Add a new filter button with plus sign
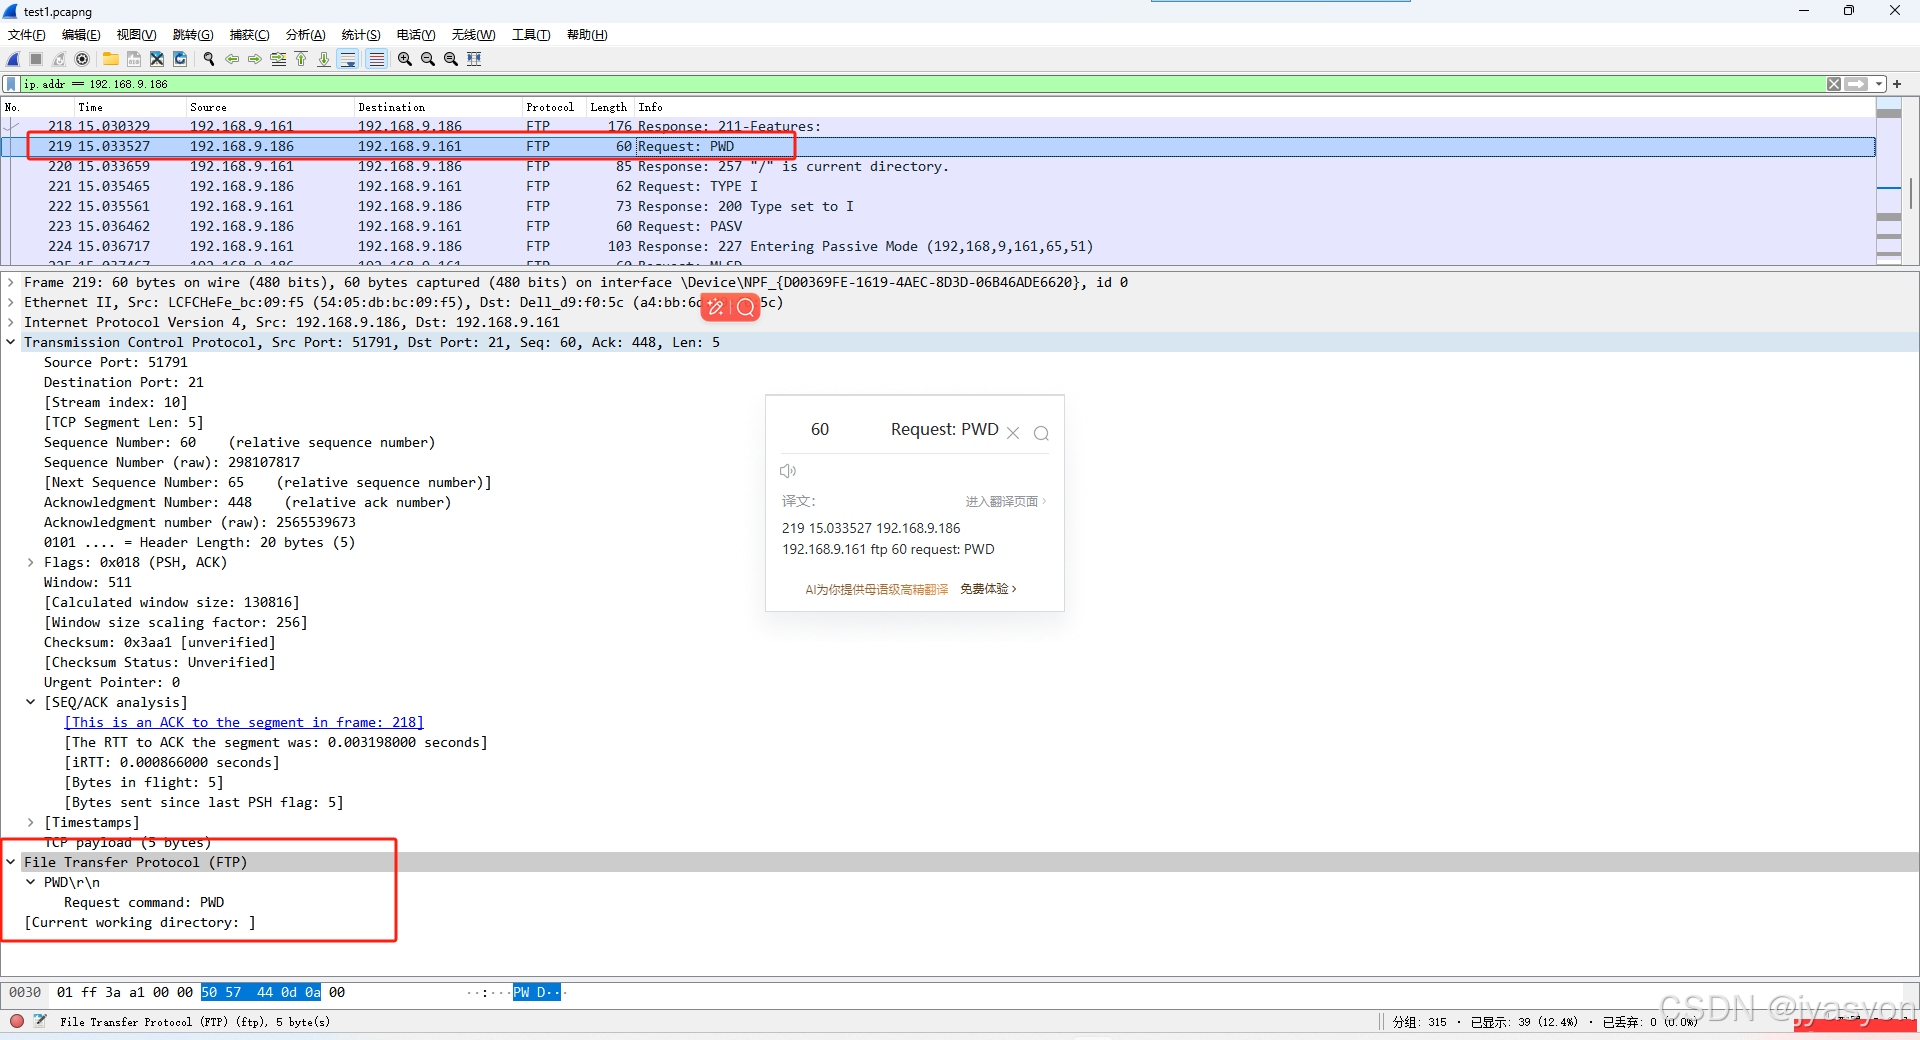Screen dimensions: 1920x1040 [1897, 84]
